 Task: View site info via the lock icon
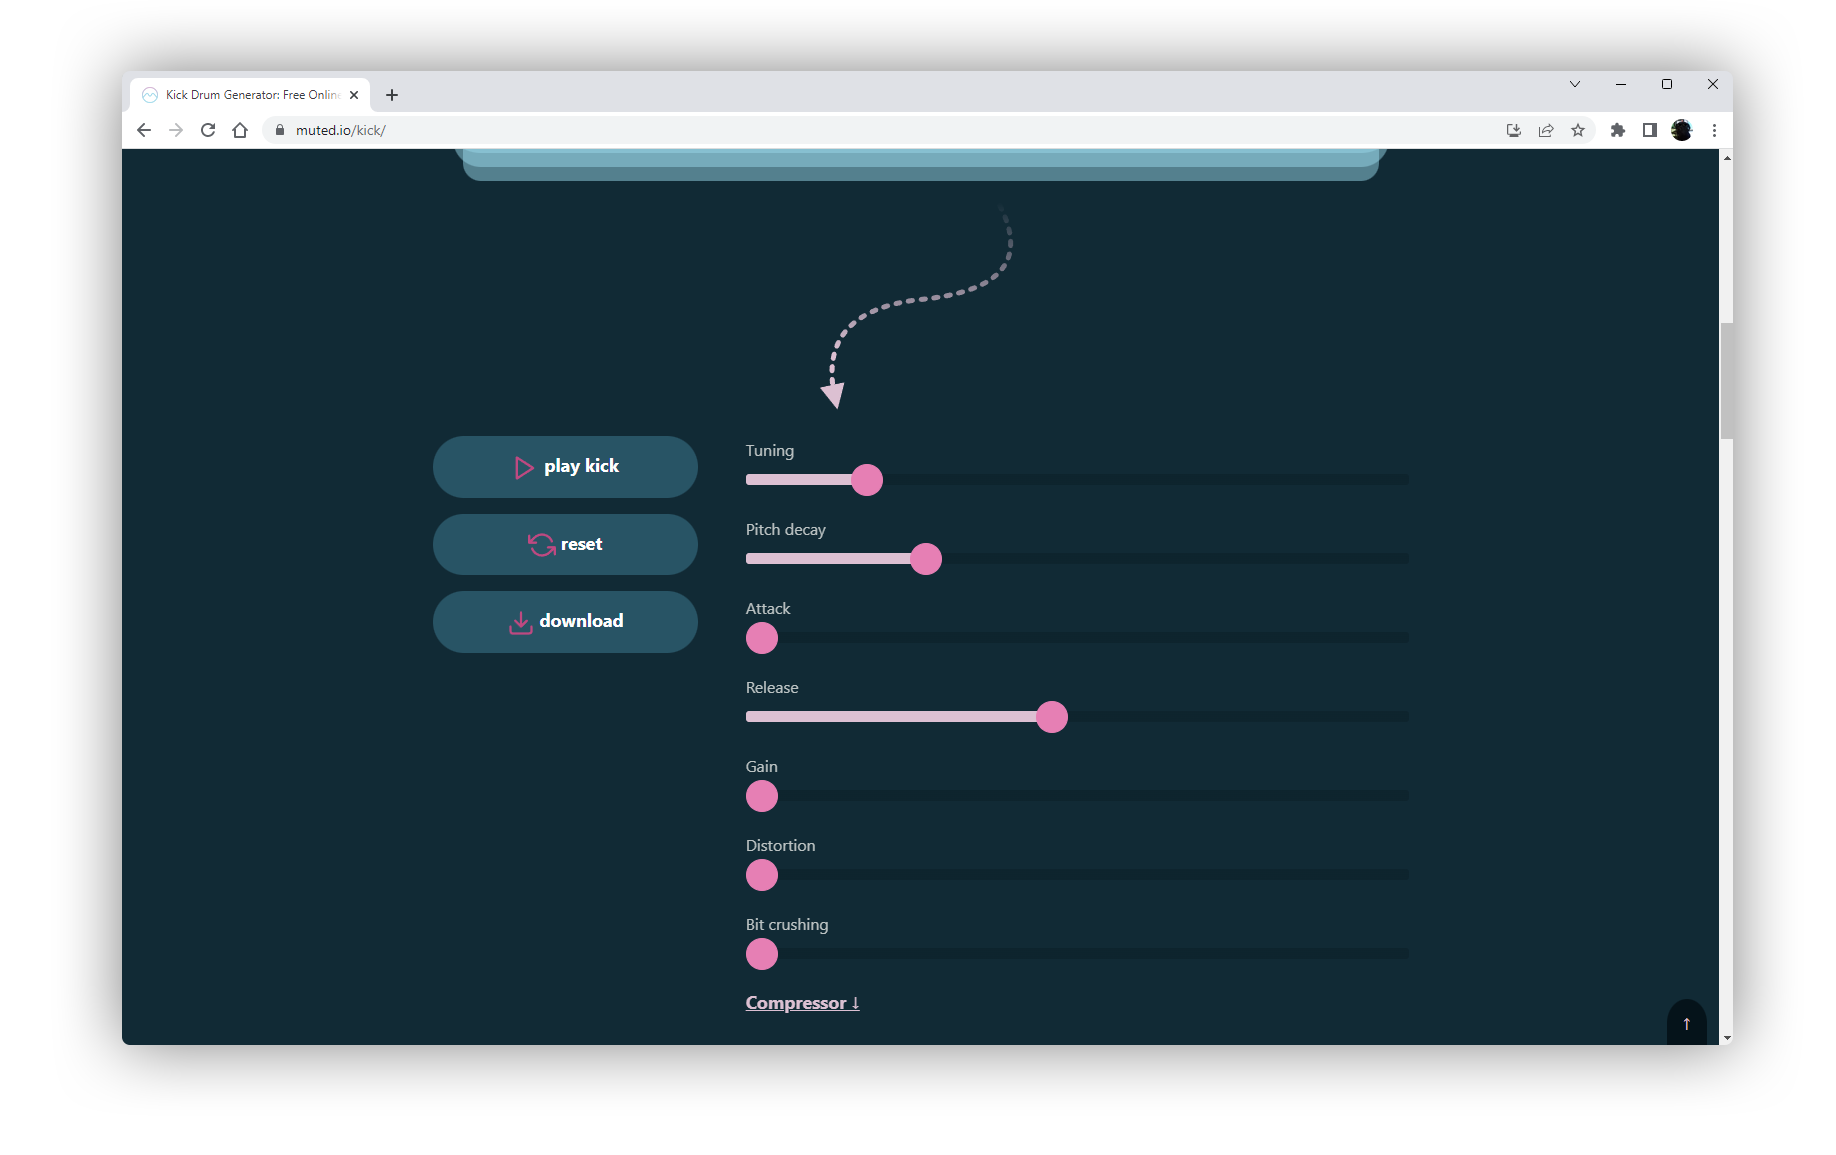coord(280,130)
